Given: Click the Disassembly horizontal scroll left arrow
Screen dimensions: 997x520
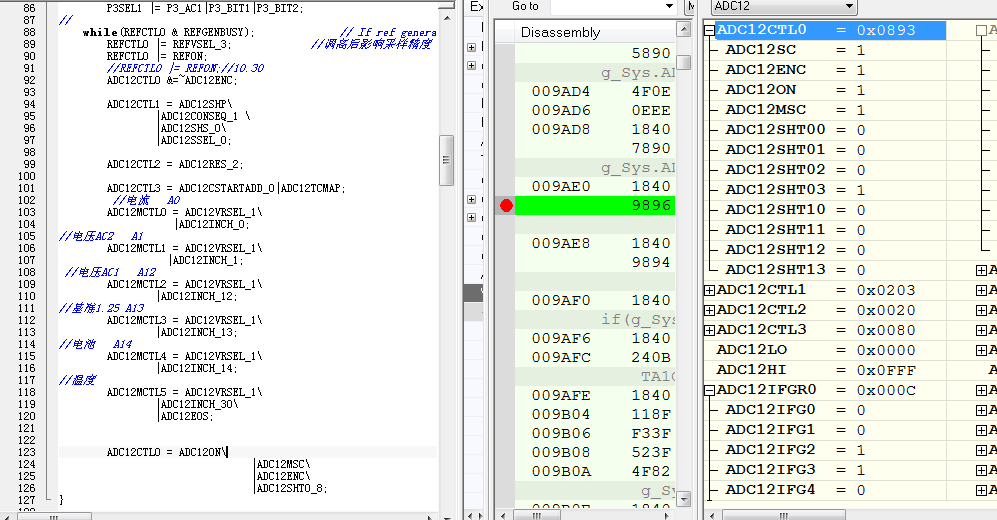Looking at the screenshot, I should [x=503, y=516].
